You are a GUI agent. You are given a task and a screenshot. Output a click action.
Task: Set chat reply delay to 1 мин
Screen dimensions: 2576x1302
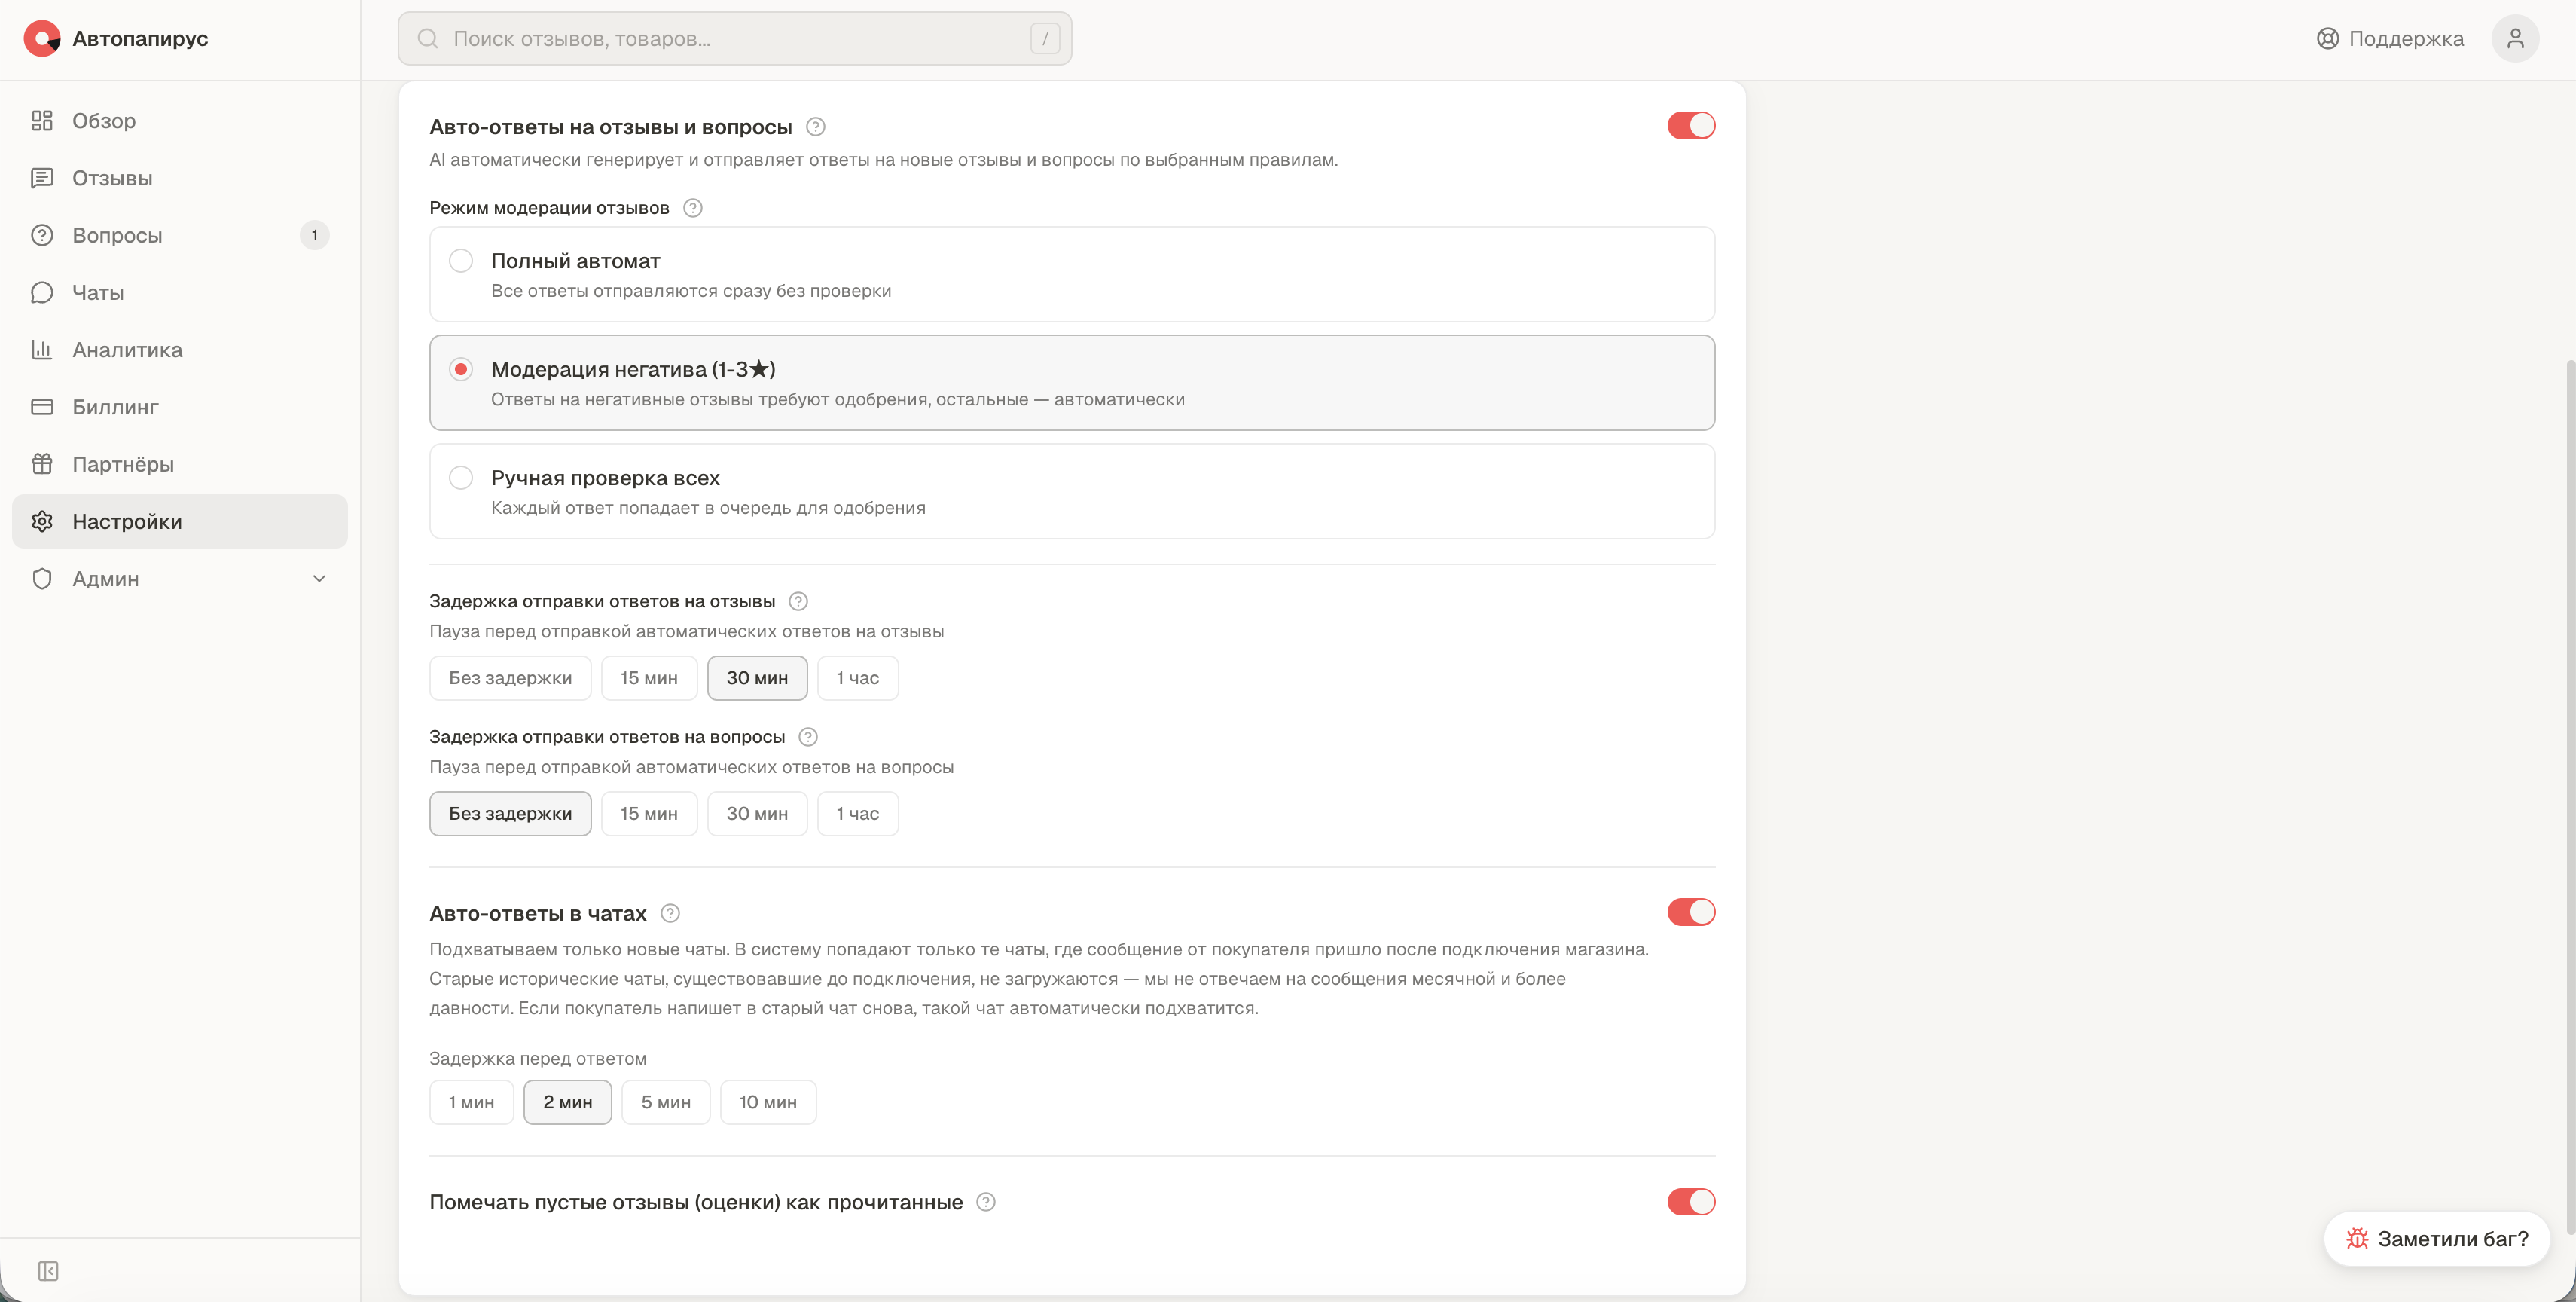tap(471, 1102)
